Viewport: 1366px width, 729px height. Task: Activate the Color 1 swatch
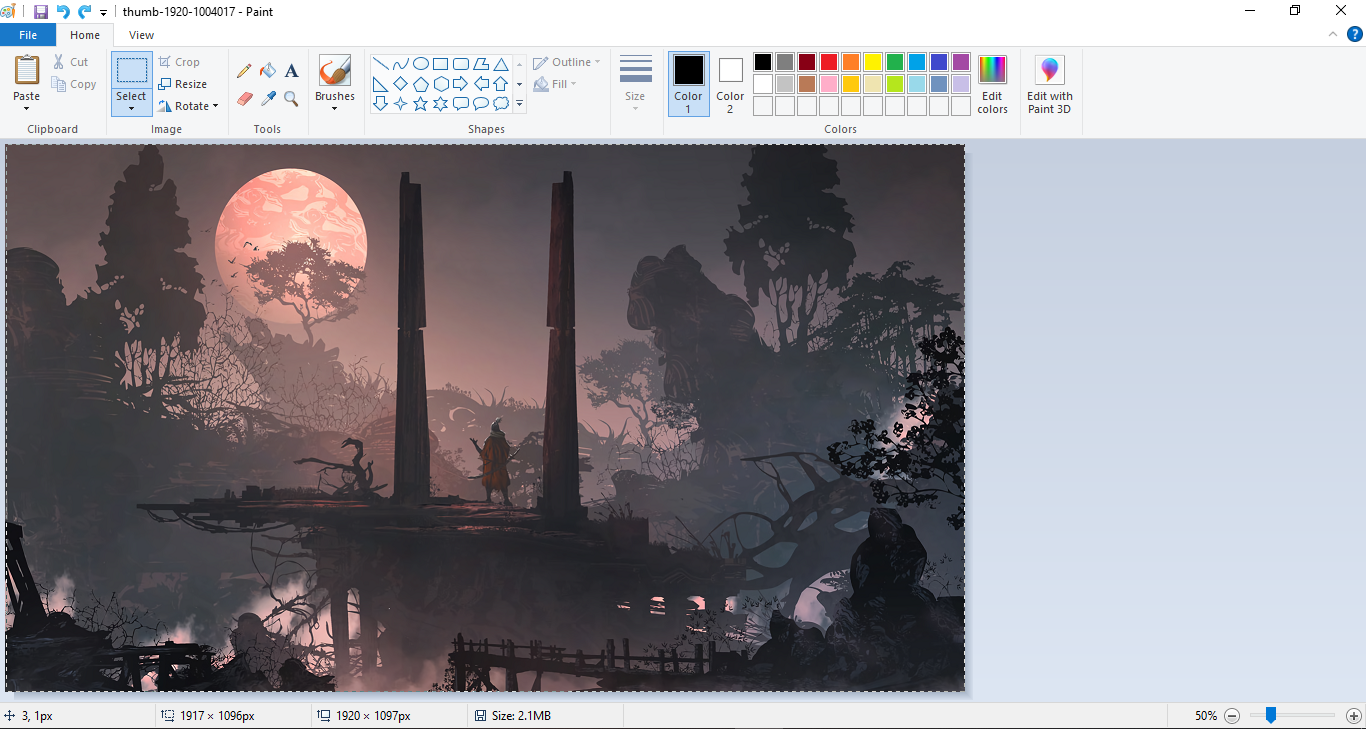(688, 83)
